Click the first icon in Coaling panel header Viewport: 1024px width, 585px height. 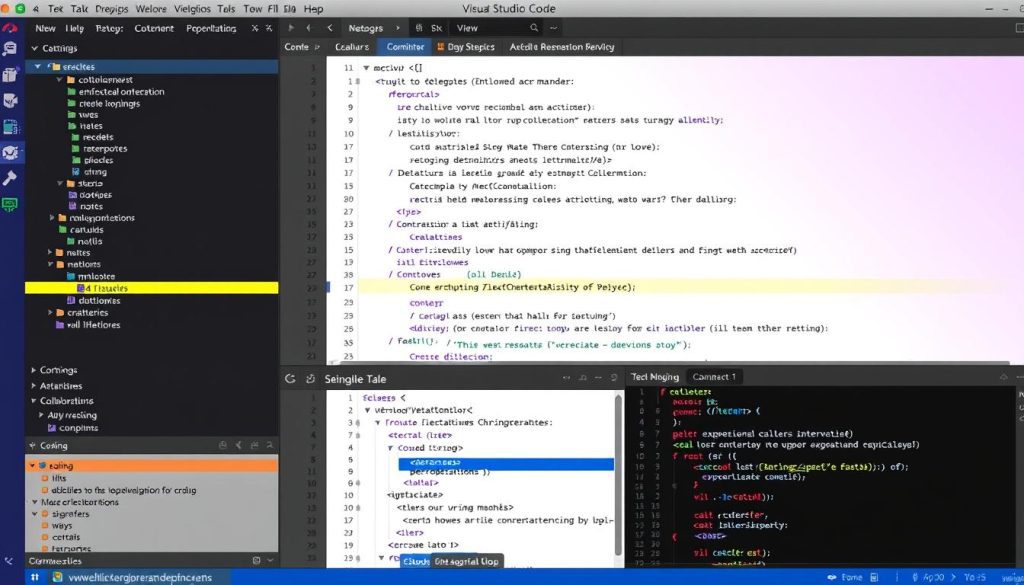click(x=223, y=445)
